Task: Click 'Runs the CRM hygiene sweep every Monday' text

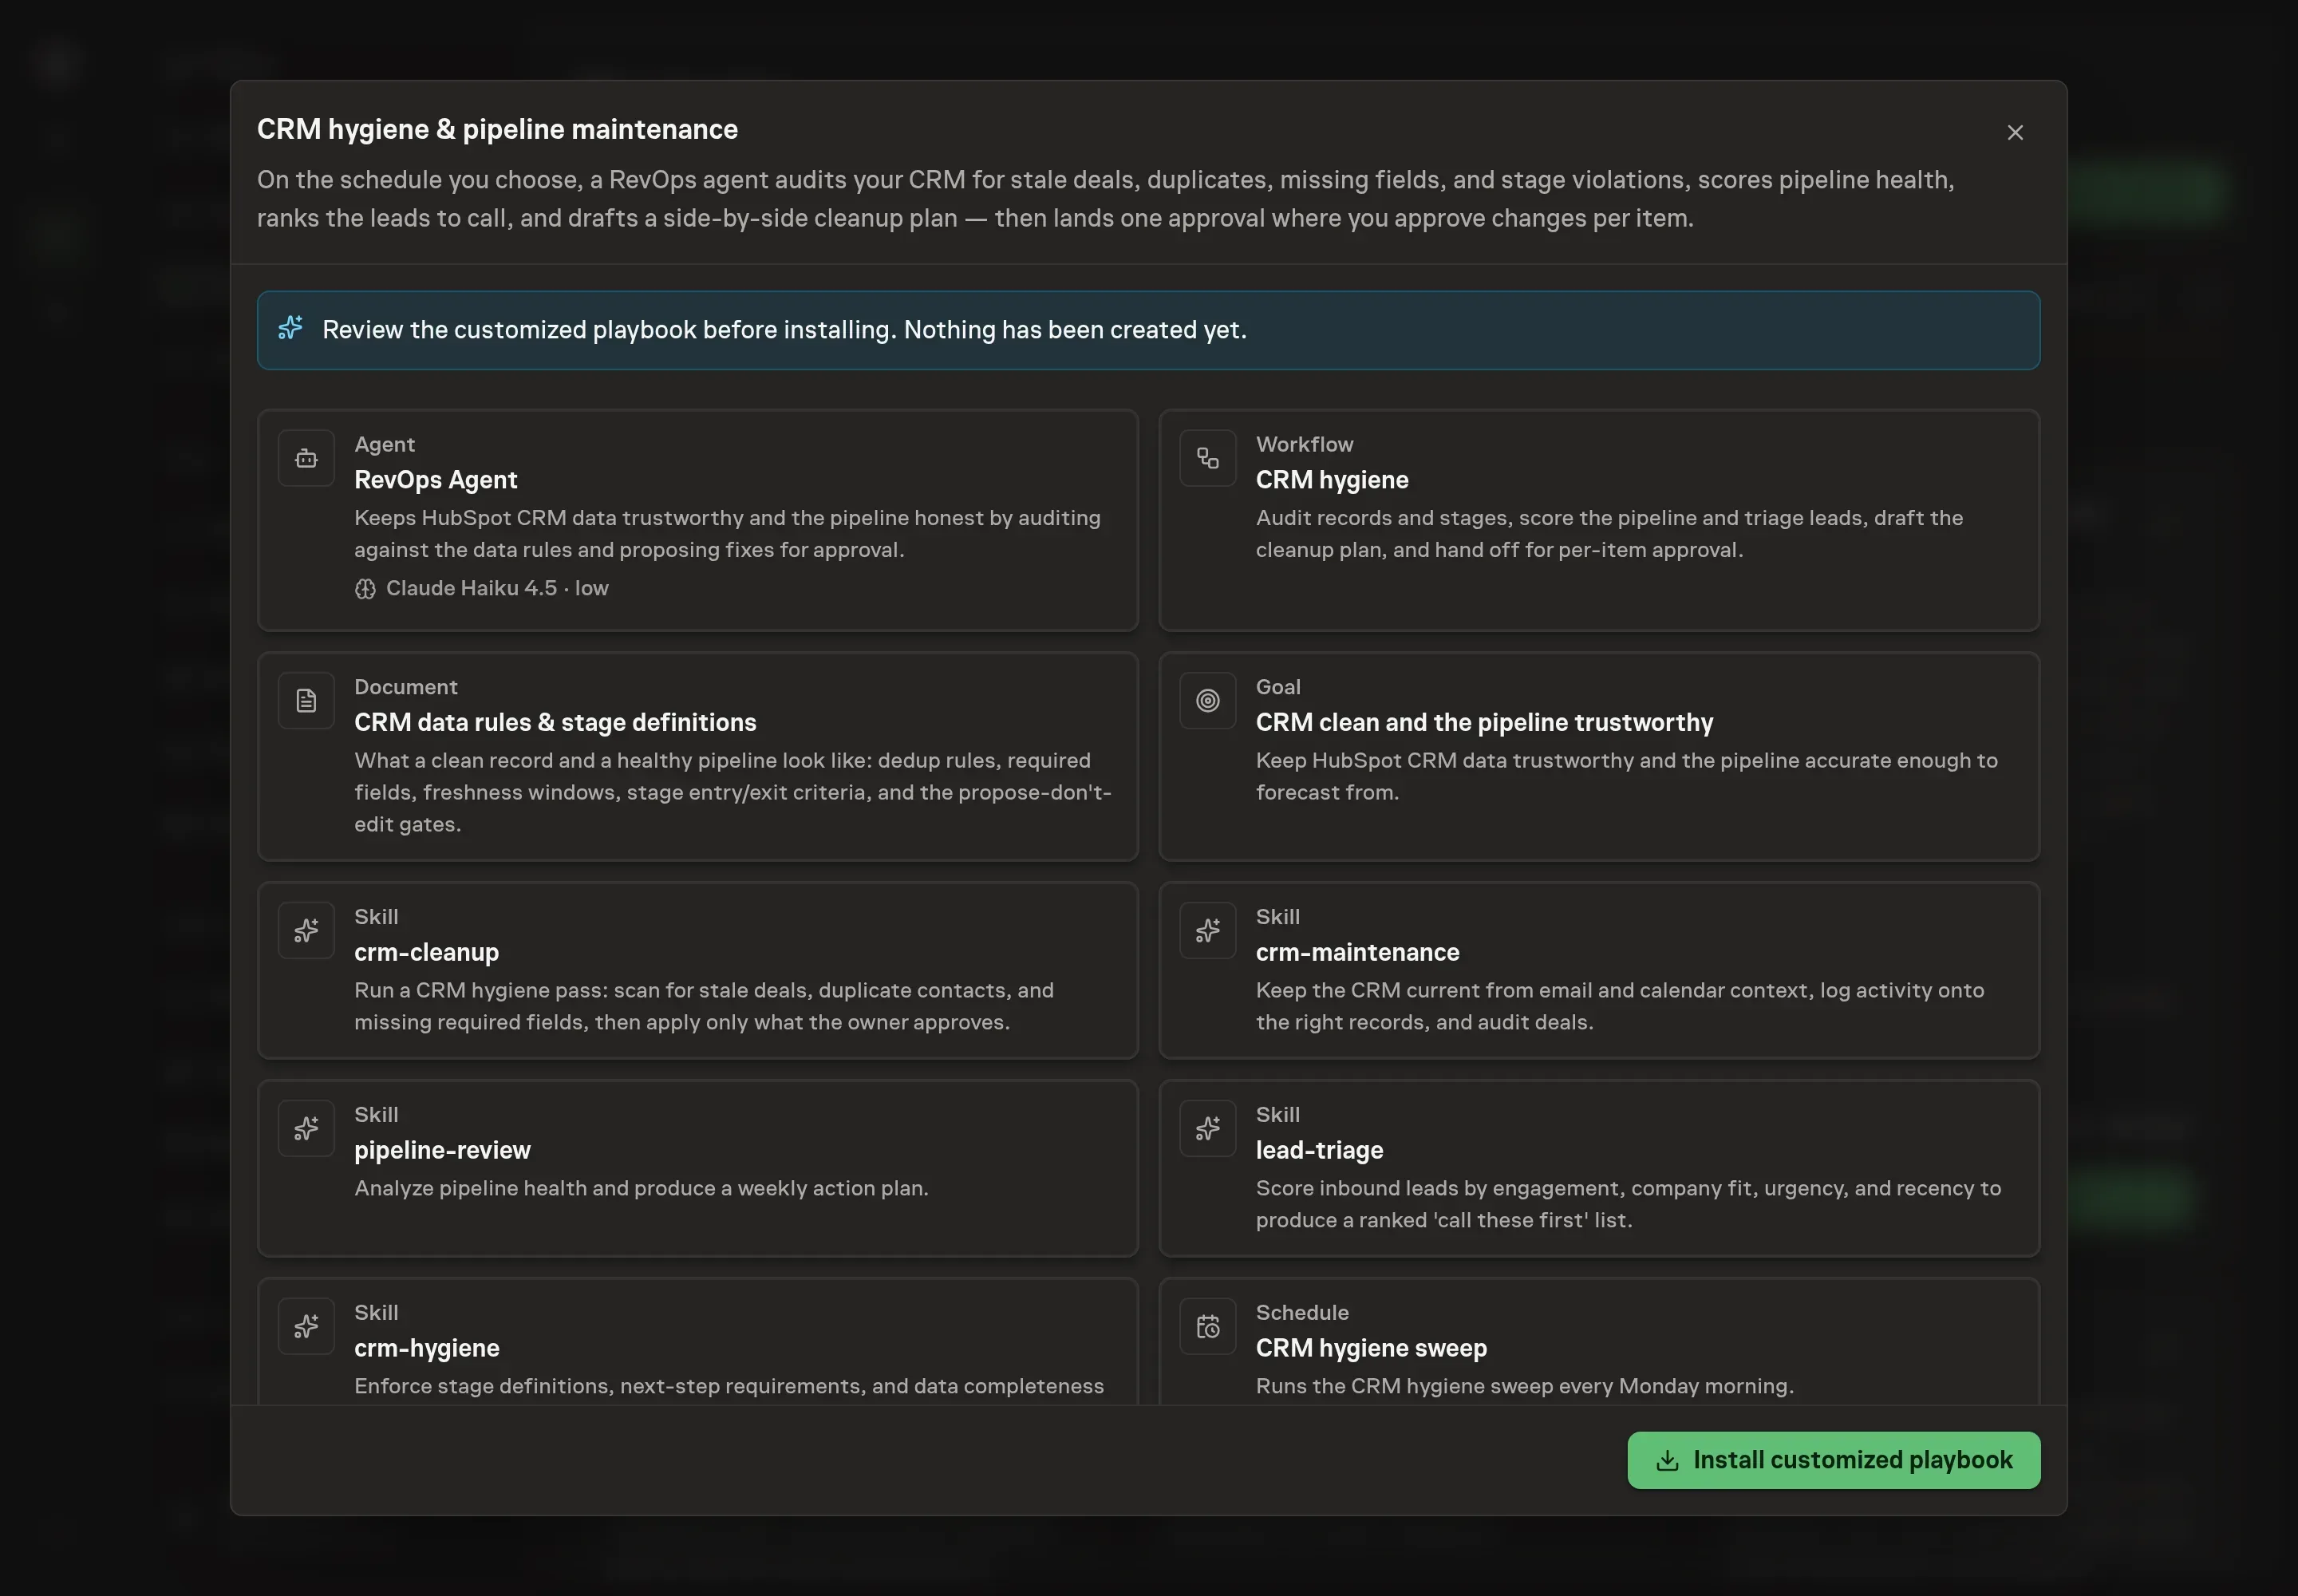Action: click(1524, 1386)
